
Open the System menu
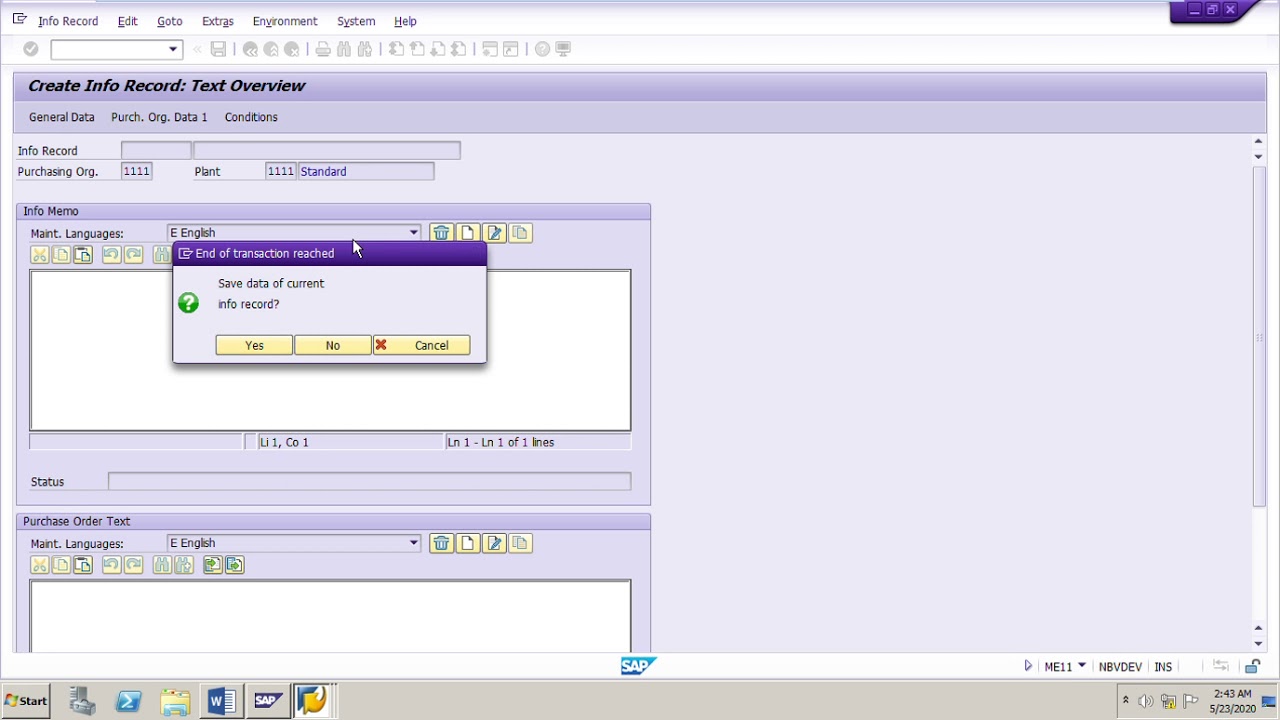tap(356, 21)
